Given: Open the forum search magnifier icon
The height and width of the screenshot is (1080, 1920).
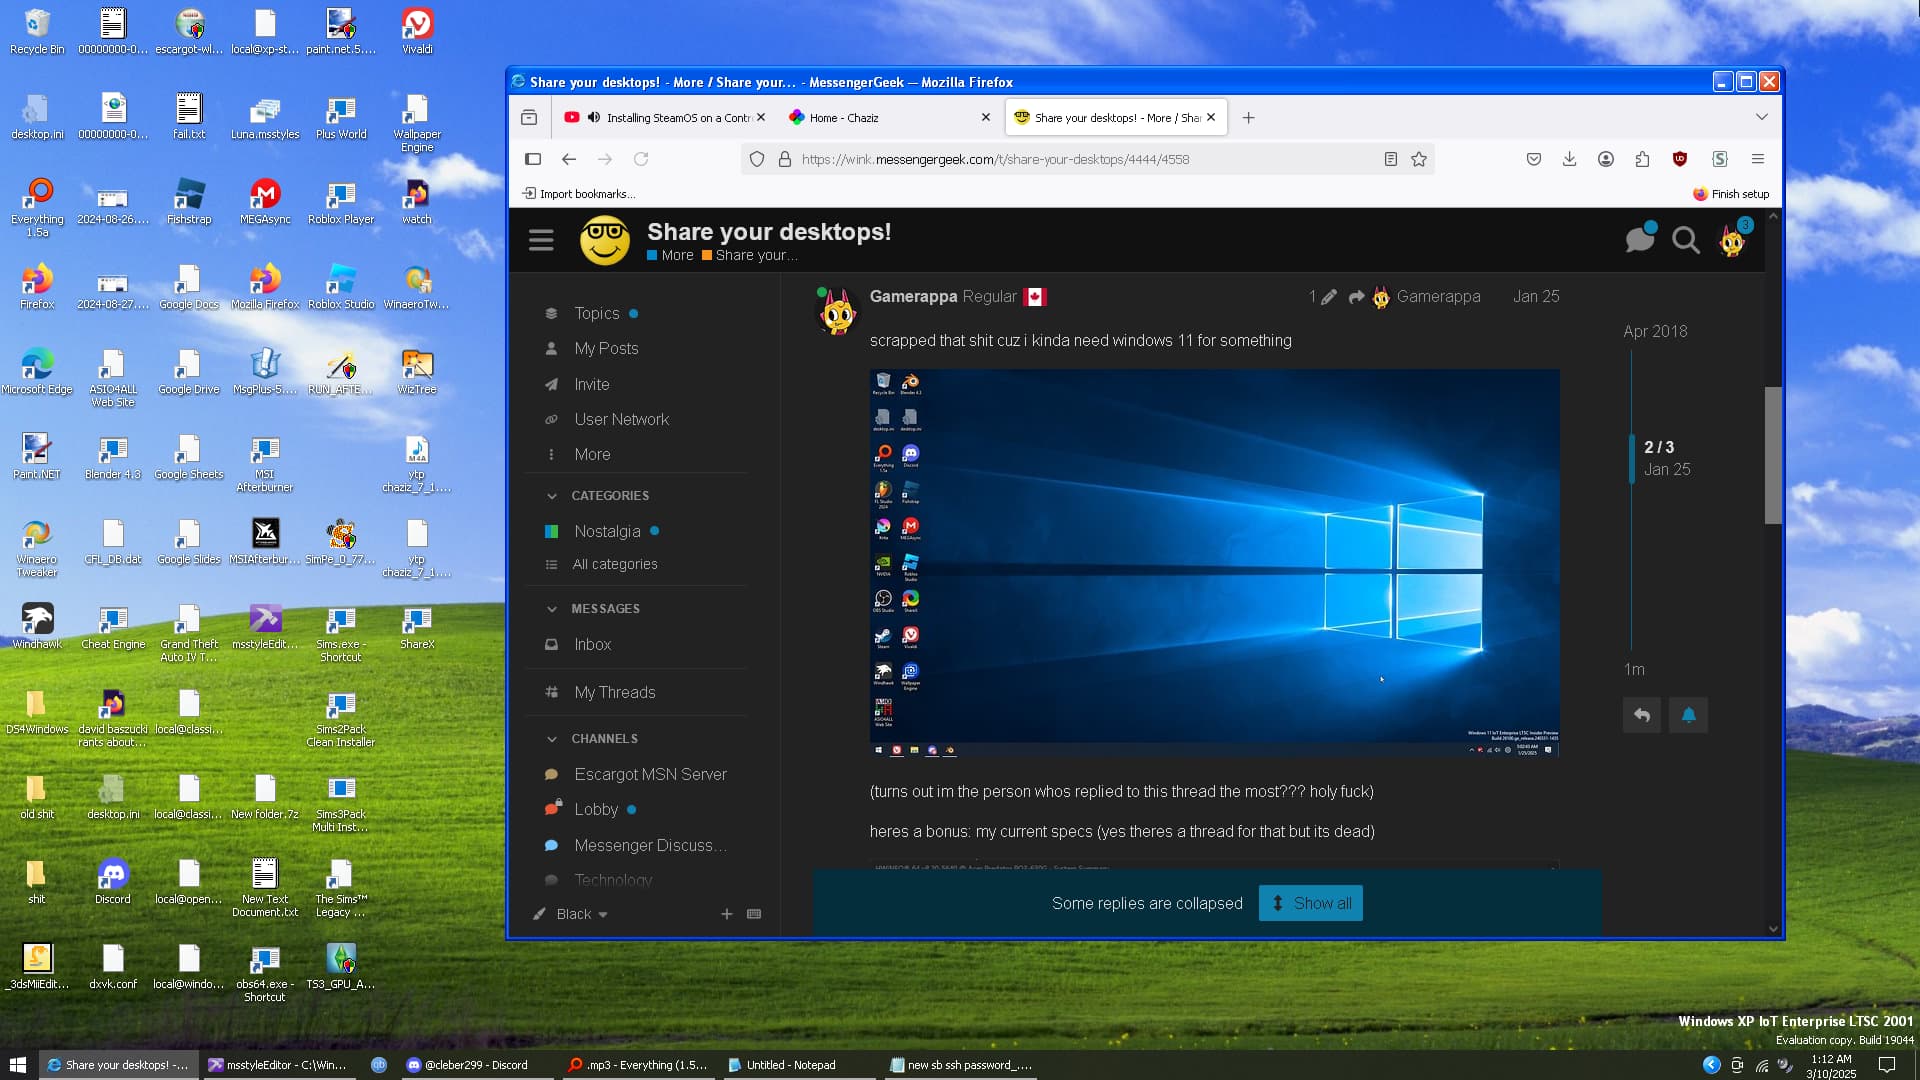Looking at the screenshot, I should [1686, 240].
